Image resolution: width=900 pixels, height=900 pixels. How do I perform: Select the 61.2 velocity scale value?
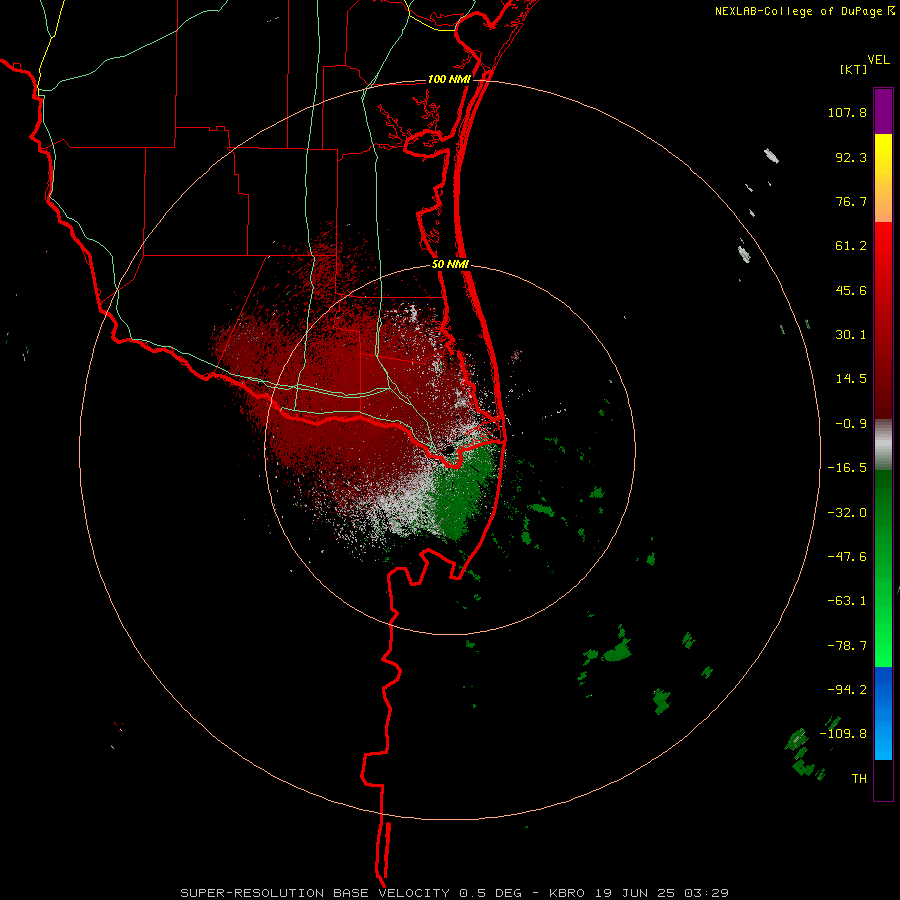[x=851, y=246]
